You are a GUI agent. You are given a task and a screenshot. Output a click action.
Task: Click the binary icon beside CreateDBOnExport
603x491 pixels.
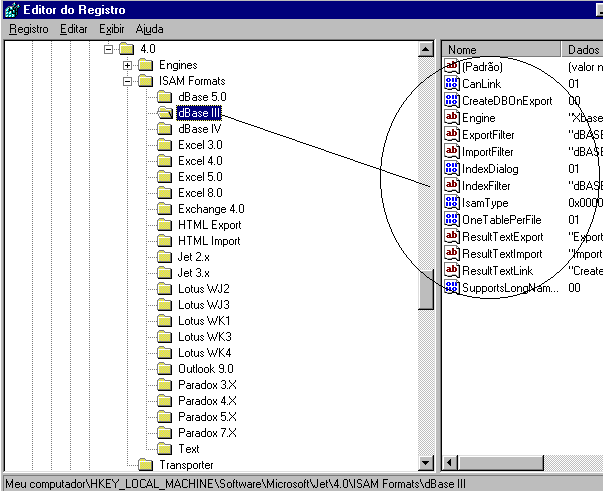pyautogui.click(x=451, y=101)
